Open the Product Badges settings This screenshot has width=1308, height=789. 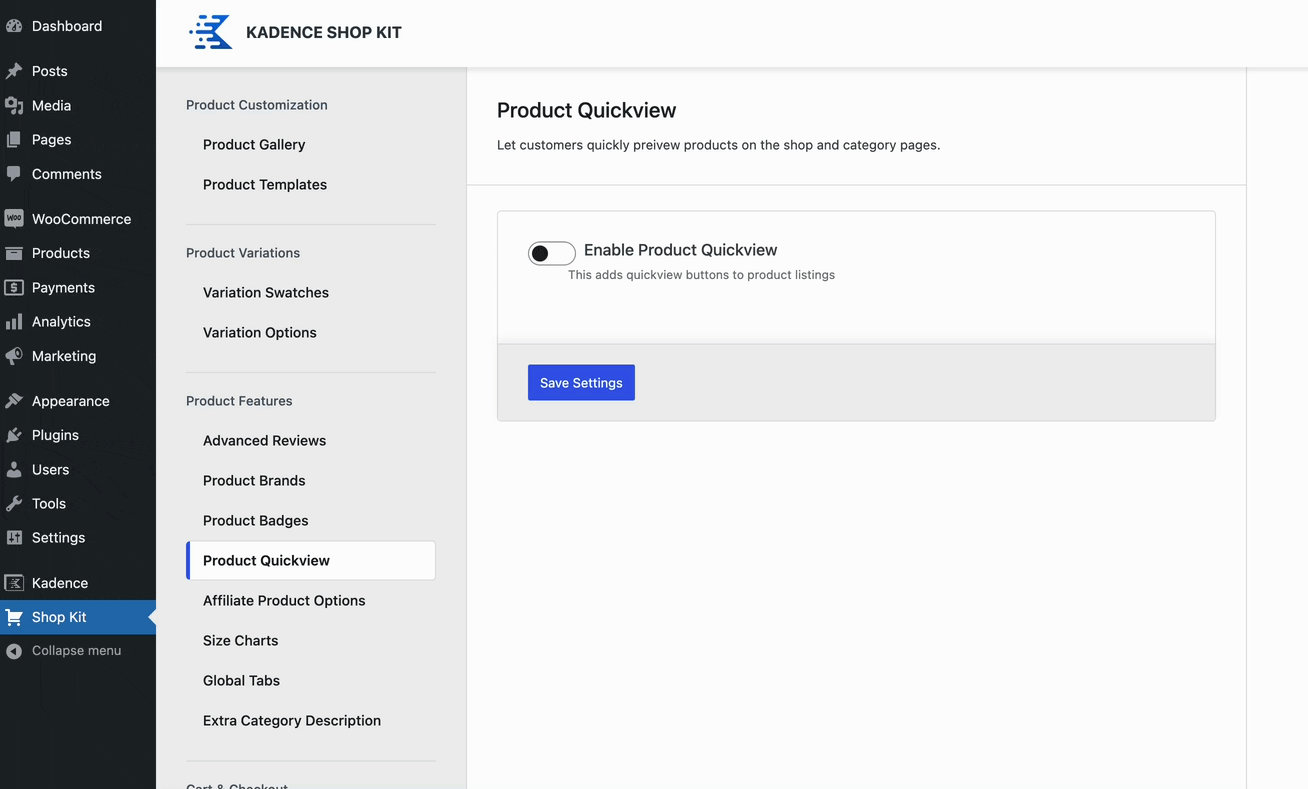(255, 520)
